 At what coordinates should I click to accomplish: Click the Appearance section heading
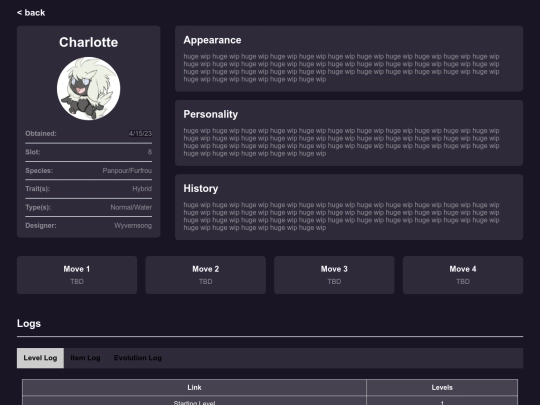(212, 40)
